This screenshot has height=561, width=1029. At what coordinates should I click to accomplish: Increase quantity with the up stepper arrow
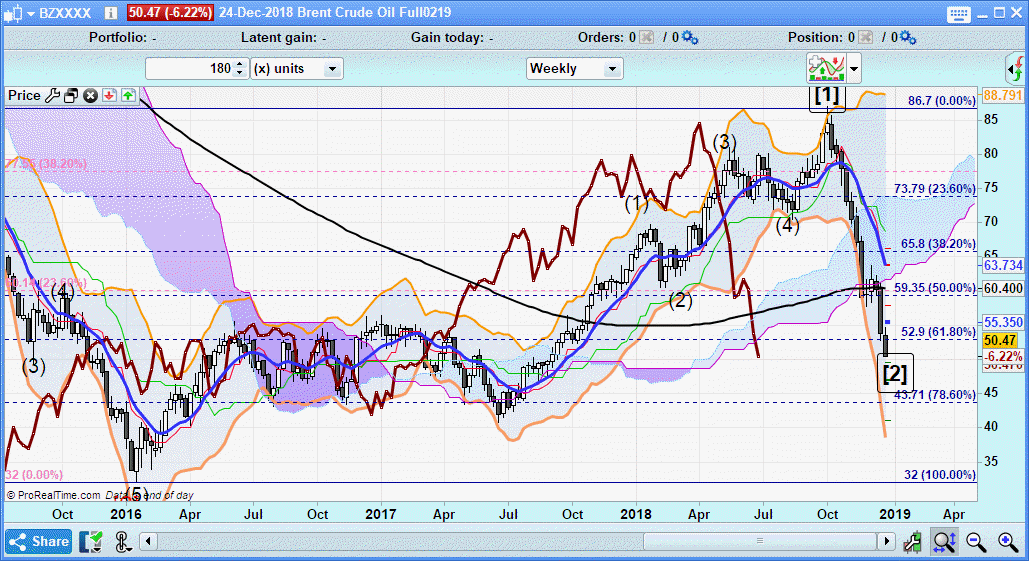pyautogui.click(x=240, y=64)
